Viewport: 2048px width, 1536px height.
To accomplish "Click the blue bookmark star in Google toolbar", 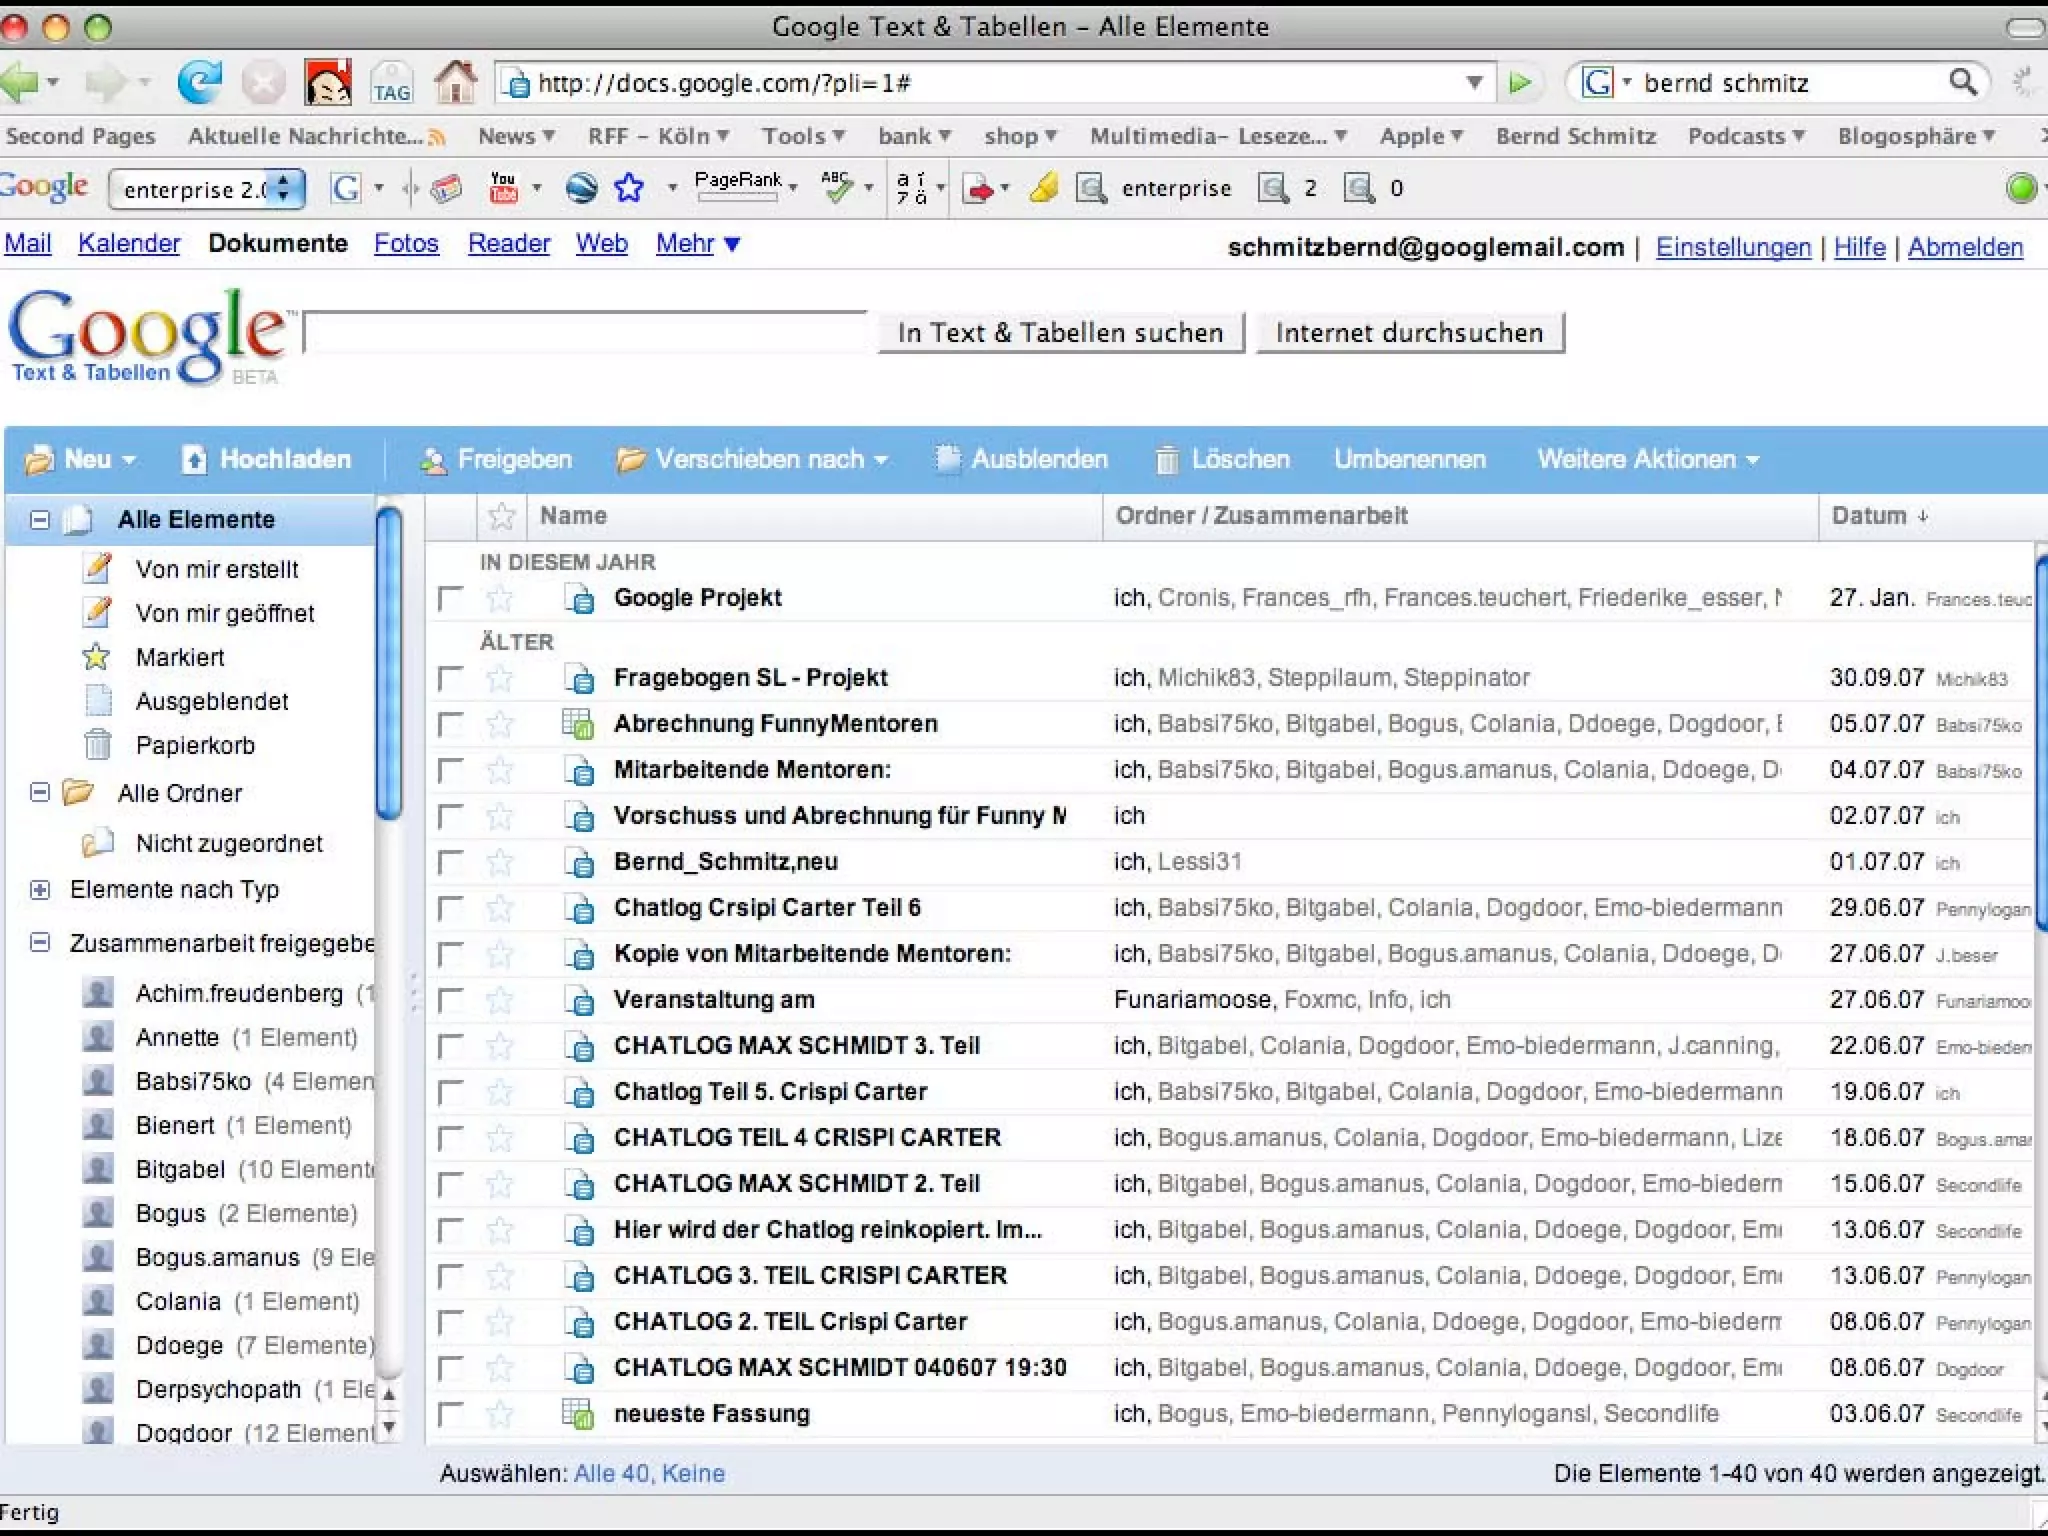I will [629, 187].
